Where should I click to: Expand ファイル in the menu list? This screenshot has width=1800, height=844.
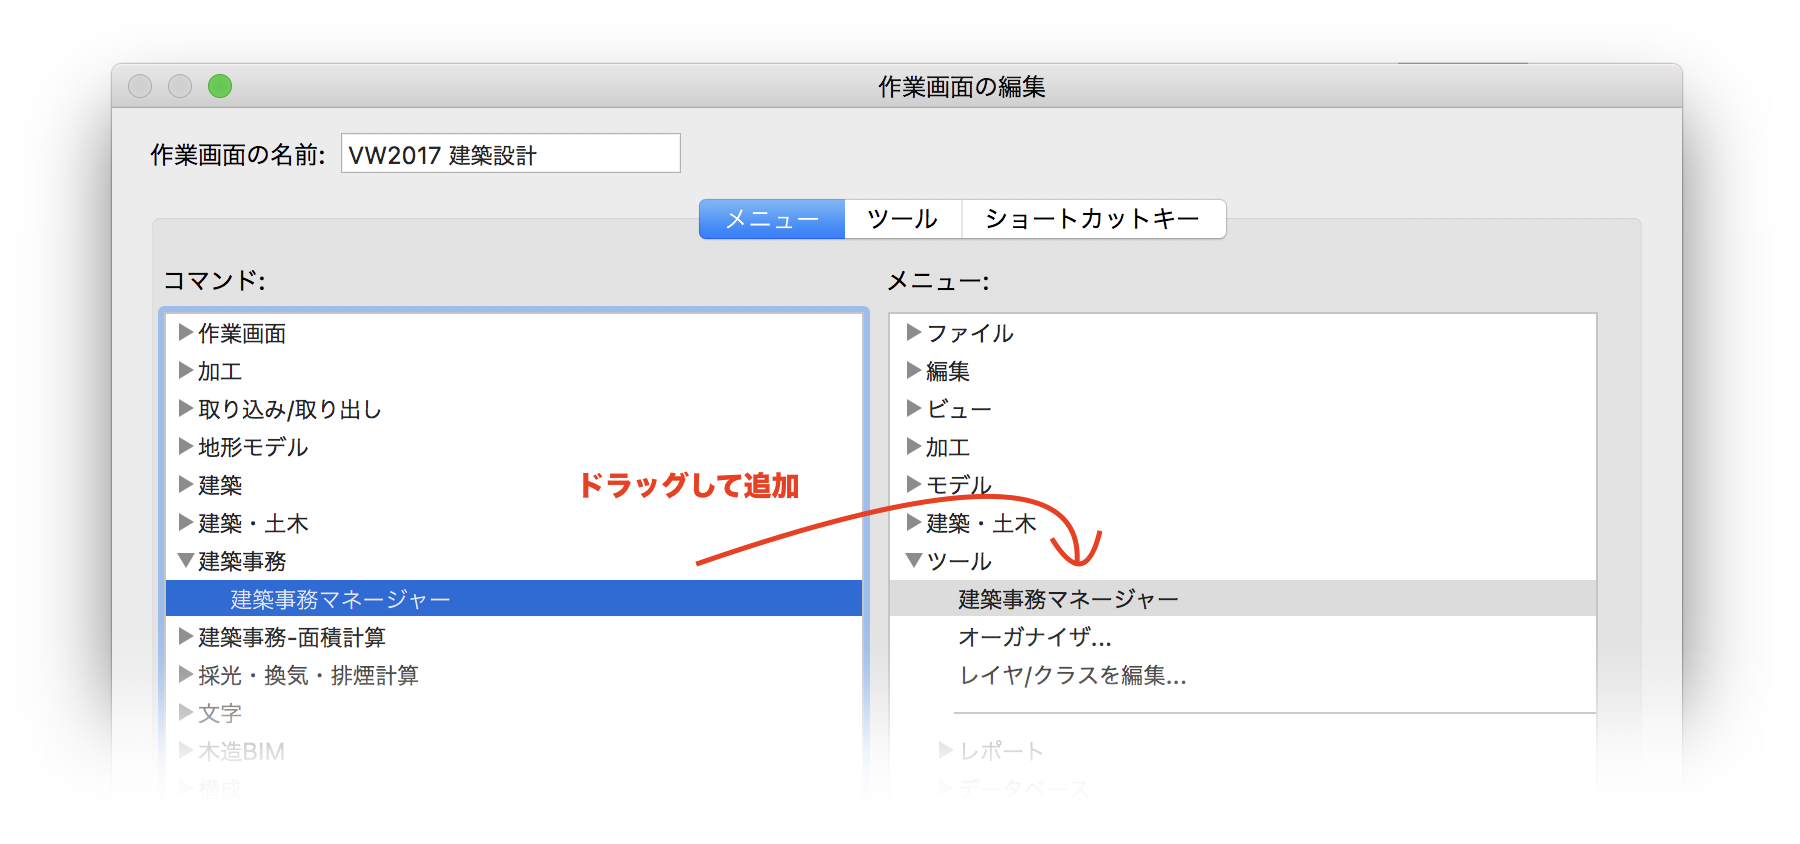tap(913, 332)
